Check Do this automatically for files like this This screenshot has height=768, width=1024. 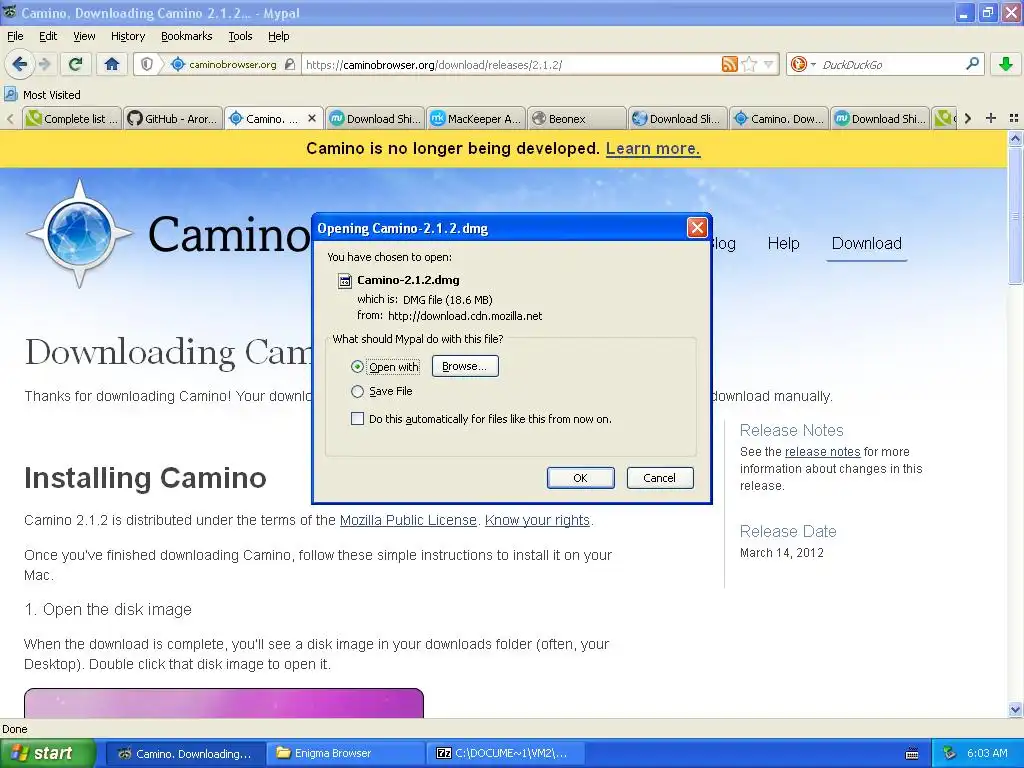[x=357, y=419]
